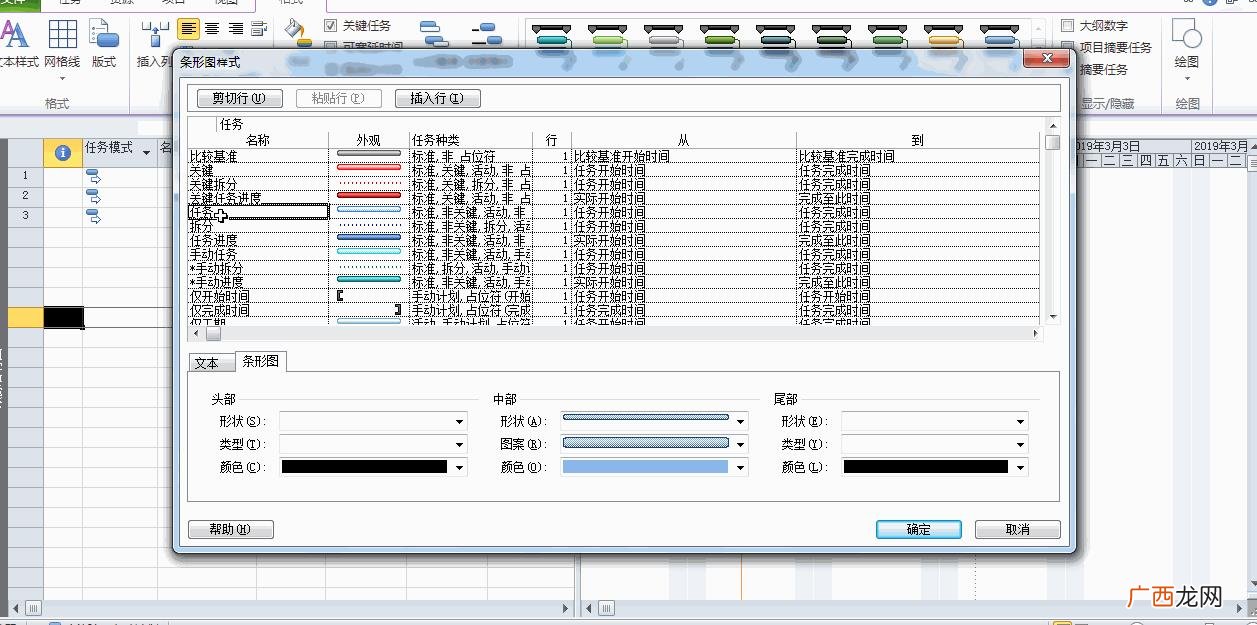
Task: Click the task mode icon in row 1
Action: point(94,176)
